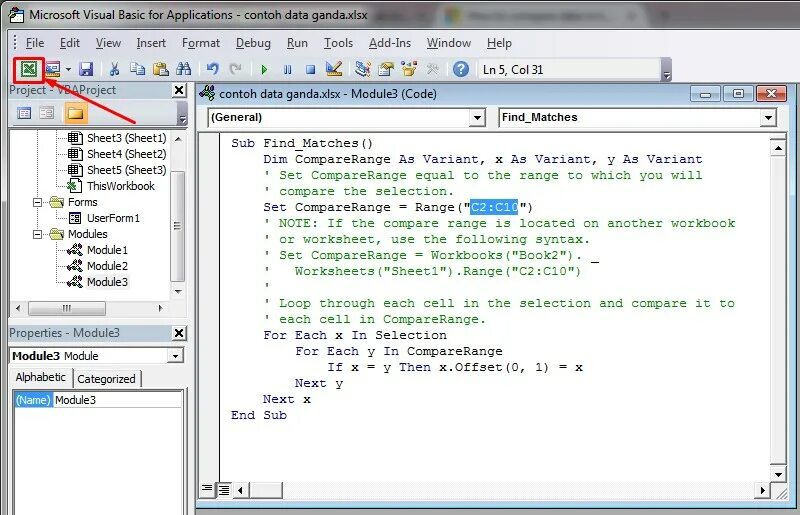Viewport: 800px width, 515px height.
Task: Open the Add-Ins menu
Action: pos(390,43)
